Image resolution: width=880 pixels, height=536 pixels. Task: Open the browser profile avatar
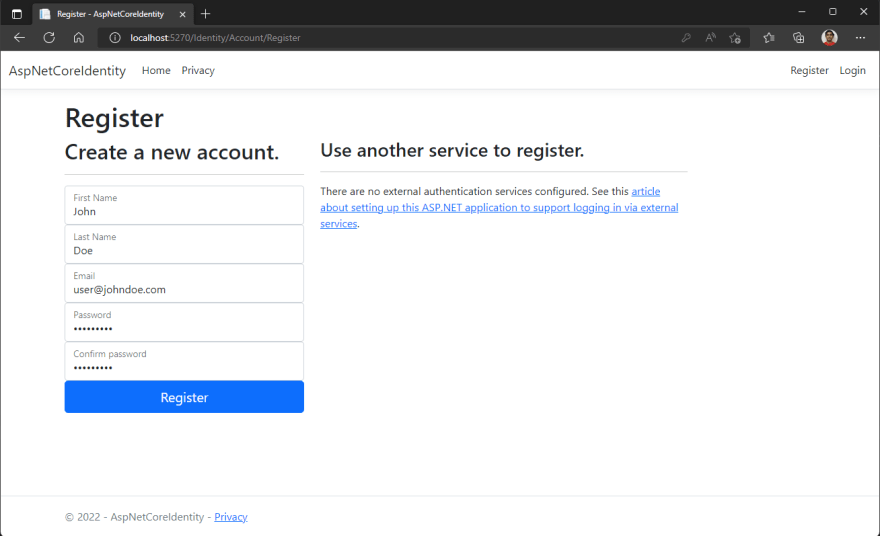pyautogui.click(x=829, y=38)
